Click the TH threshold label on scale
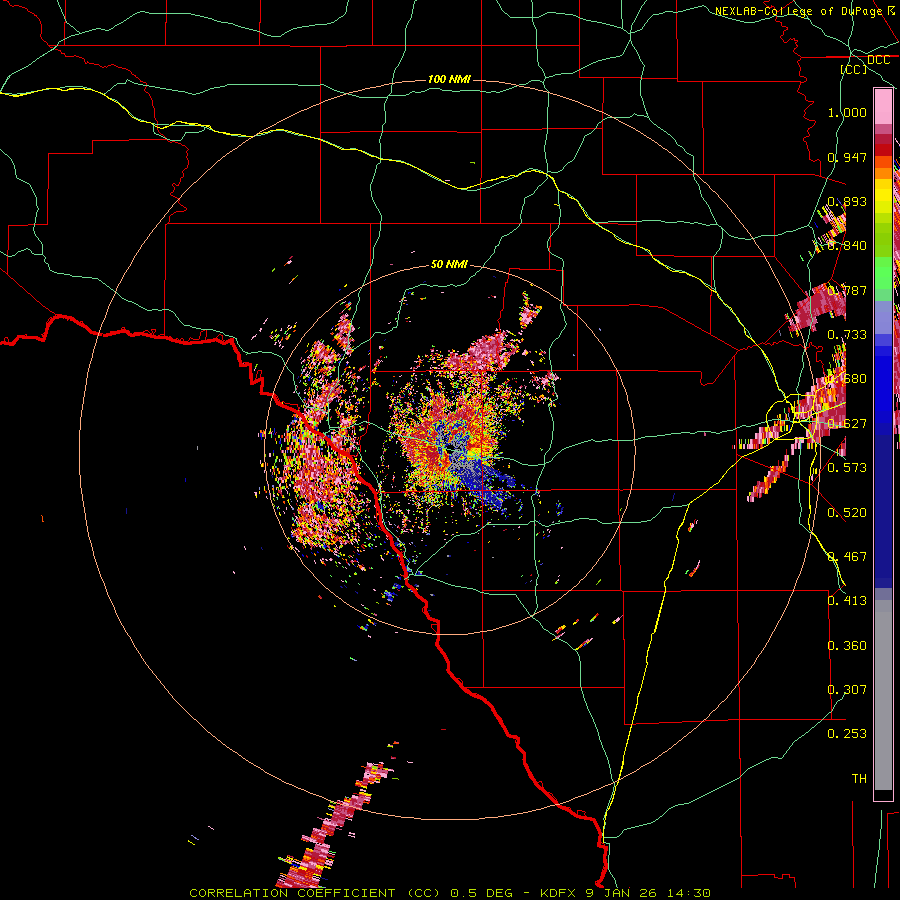The width and height of the screenshot is (900, 900). (859, 779)
